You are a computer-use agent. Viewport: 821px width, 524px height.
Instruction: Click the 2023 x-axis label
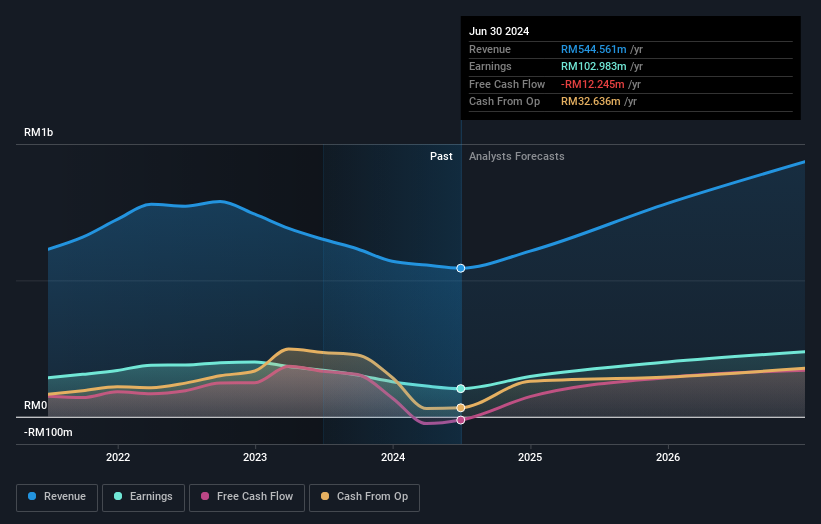[x=255, y=457]
